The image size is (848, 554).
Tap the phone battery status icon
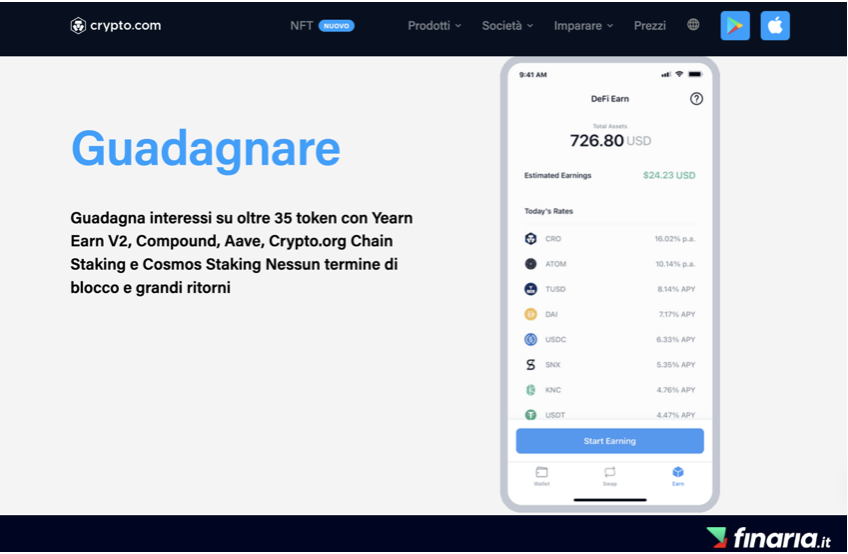click(695, 74)
